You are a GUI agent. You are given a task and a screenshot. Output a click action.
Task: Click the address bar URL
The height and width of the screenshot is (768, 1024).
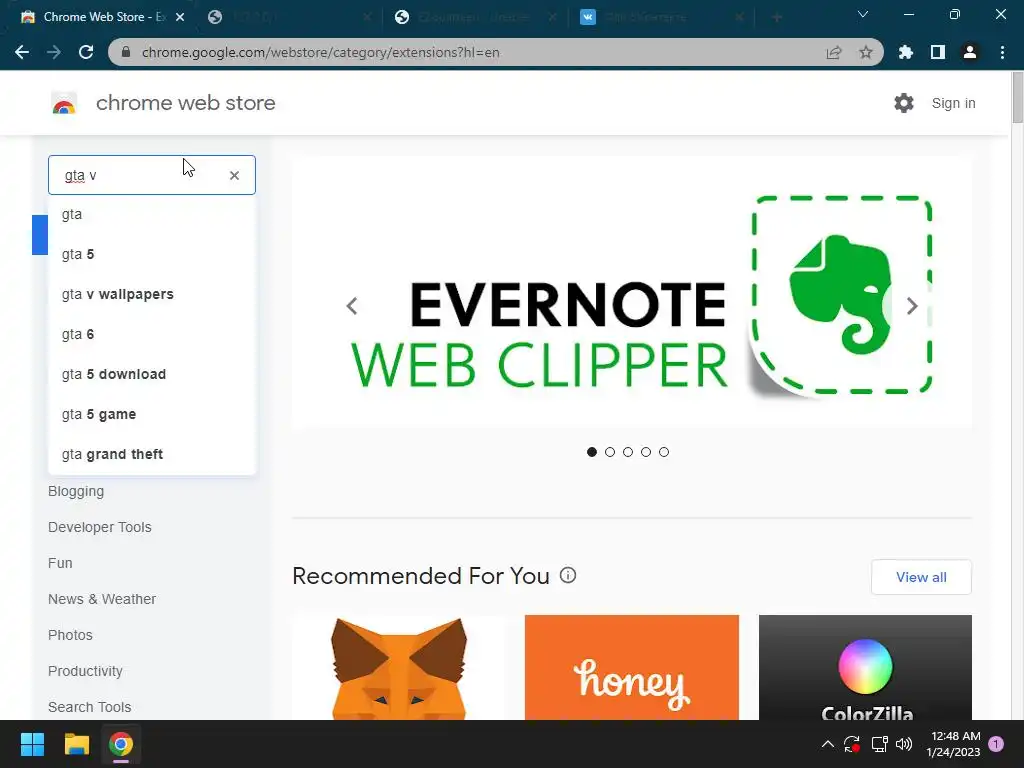(x=320, y=52)
